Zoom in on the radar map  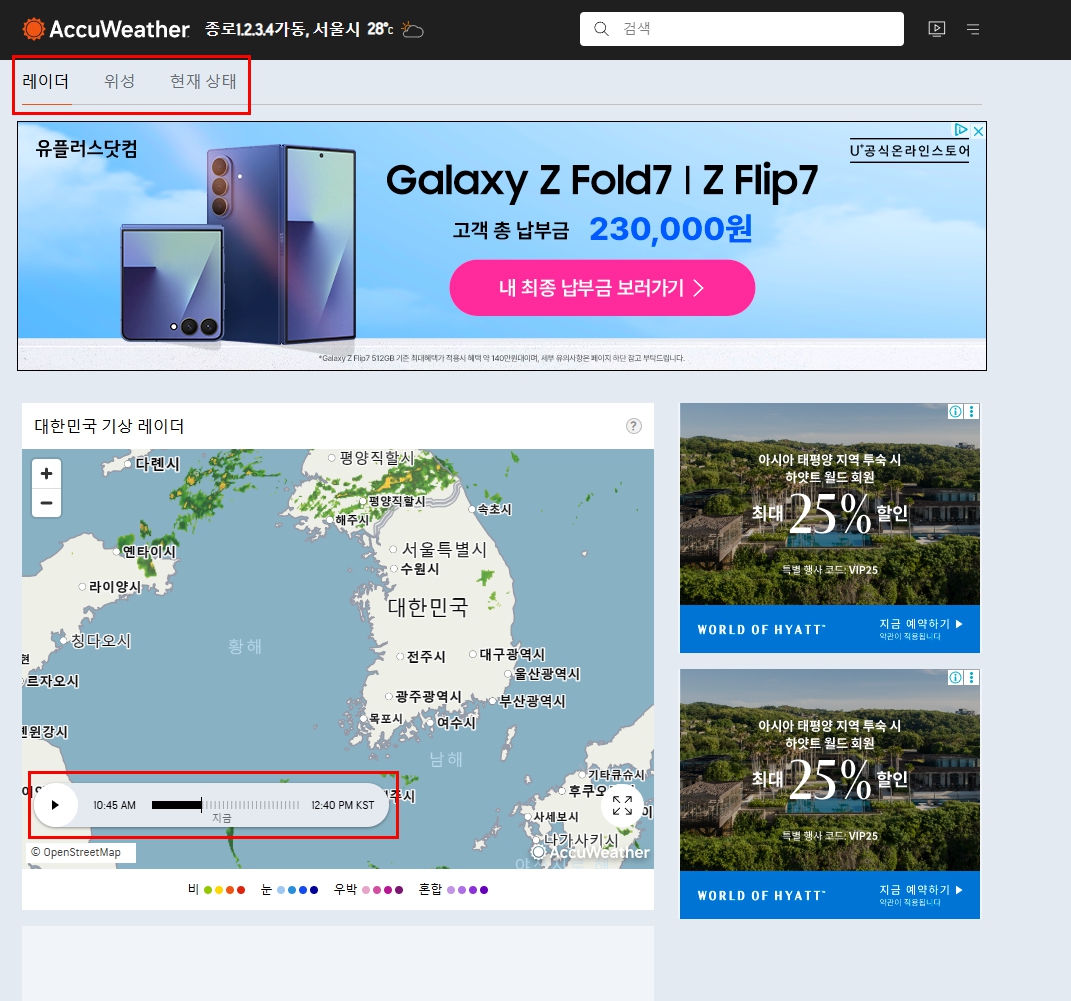tap(46, 473)
